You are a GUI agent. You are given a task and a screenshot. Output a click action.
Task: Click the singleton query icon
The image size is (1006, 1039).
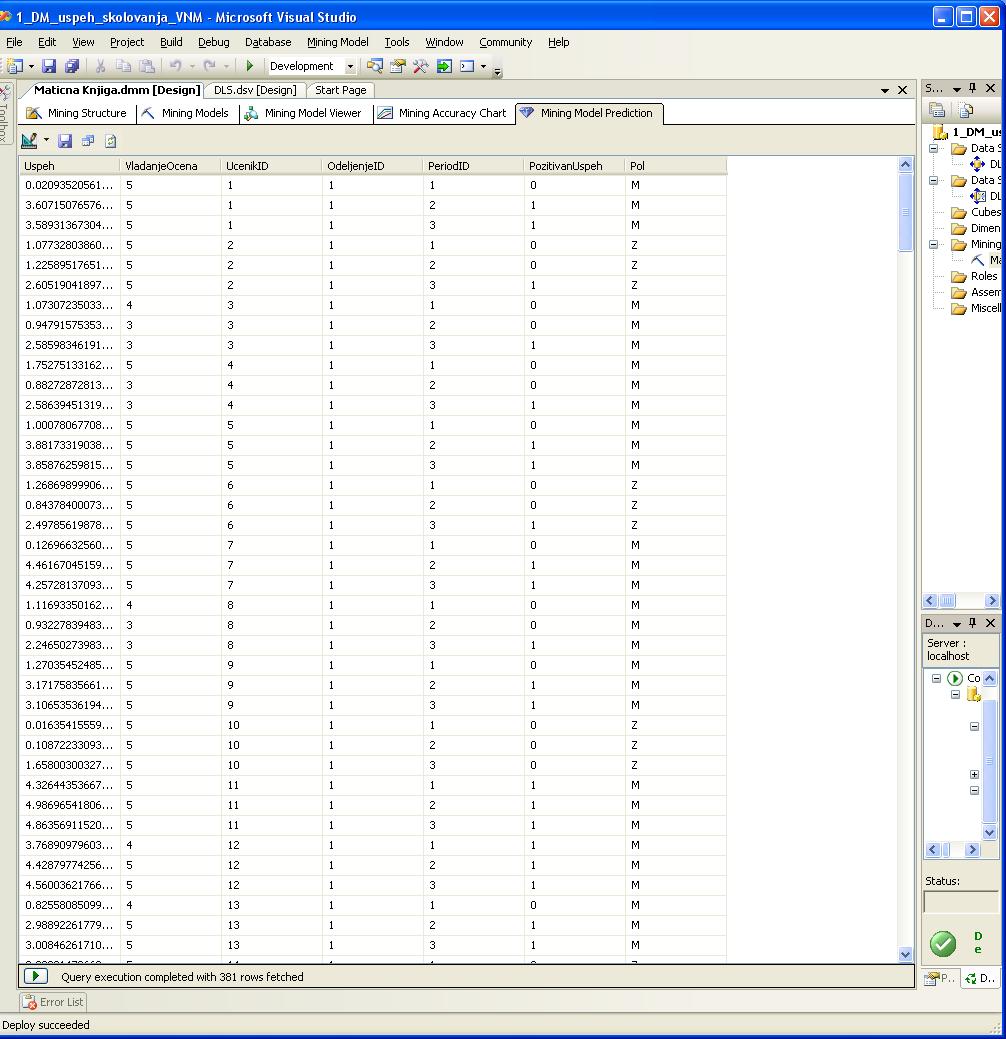point(87,140)
